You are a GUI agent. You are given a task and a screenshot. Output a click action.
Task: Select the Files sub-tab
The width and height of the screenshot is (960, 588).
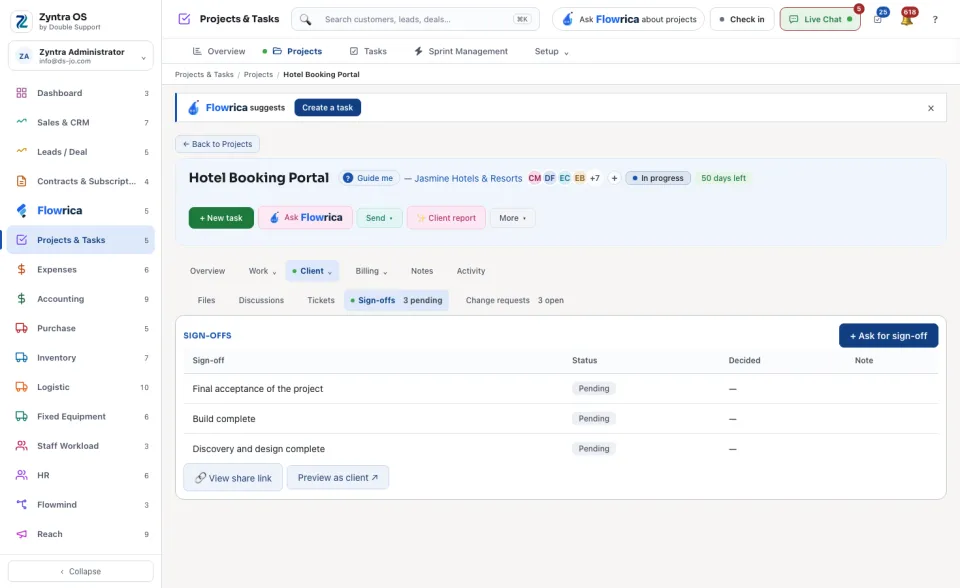tap(206, 300)
